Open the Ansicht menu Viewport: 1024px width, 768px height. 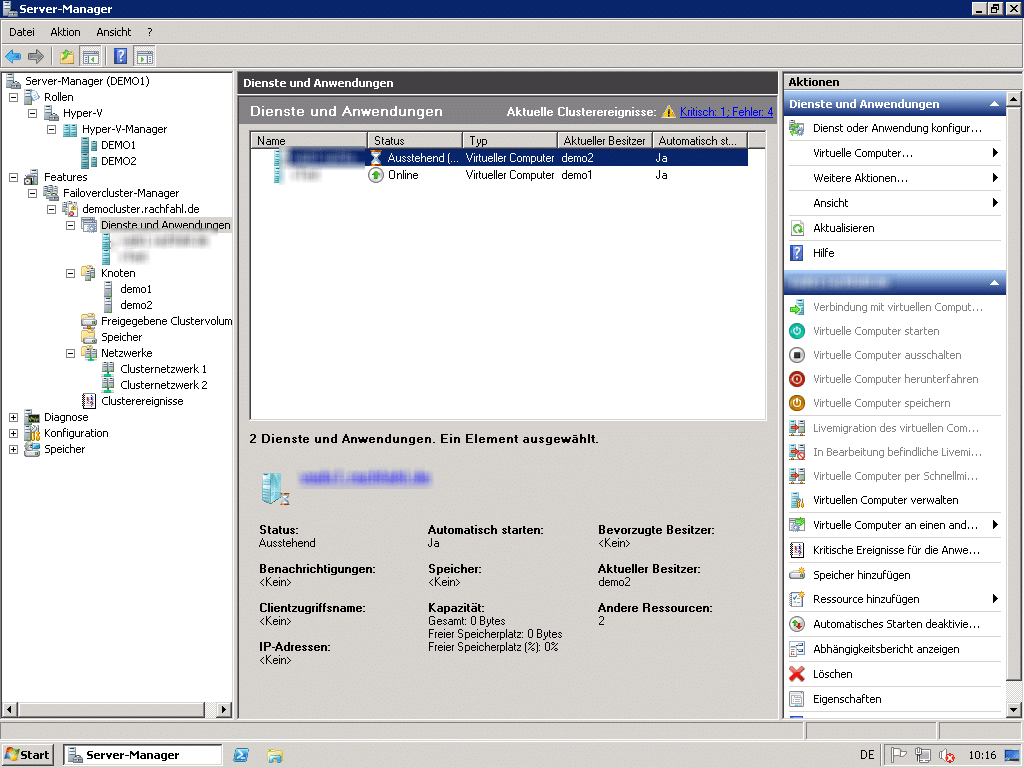(114, 32)
